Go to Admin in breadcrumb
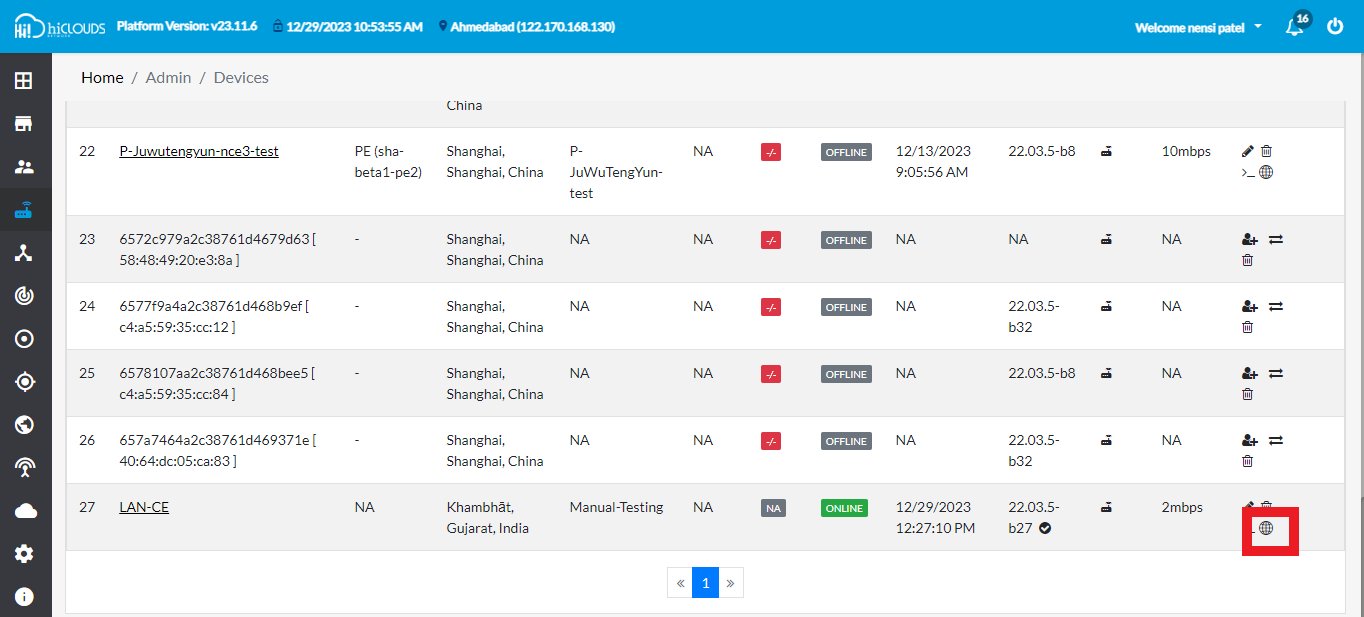 pos(168,77)
